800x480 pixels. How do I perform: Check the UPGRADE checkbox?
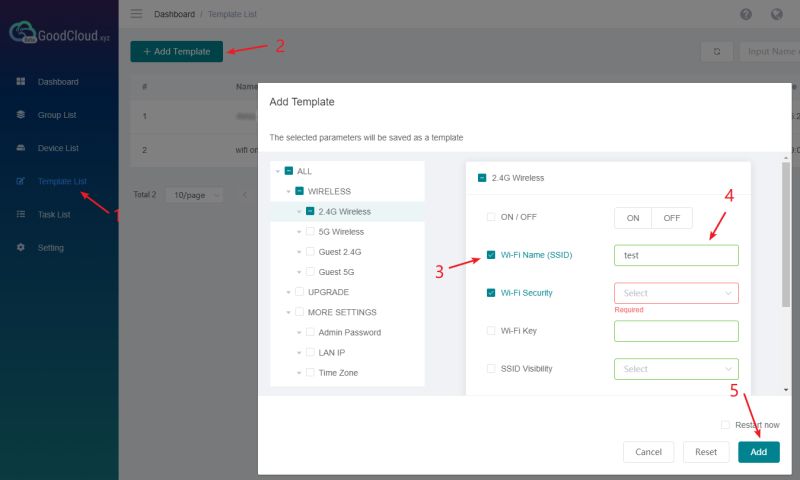coord(299,292)
